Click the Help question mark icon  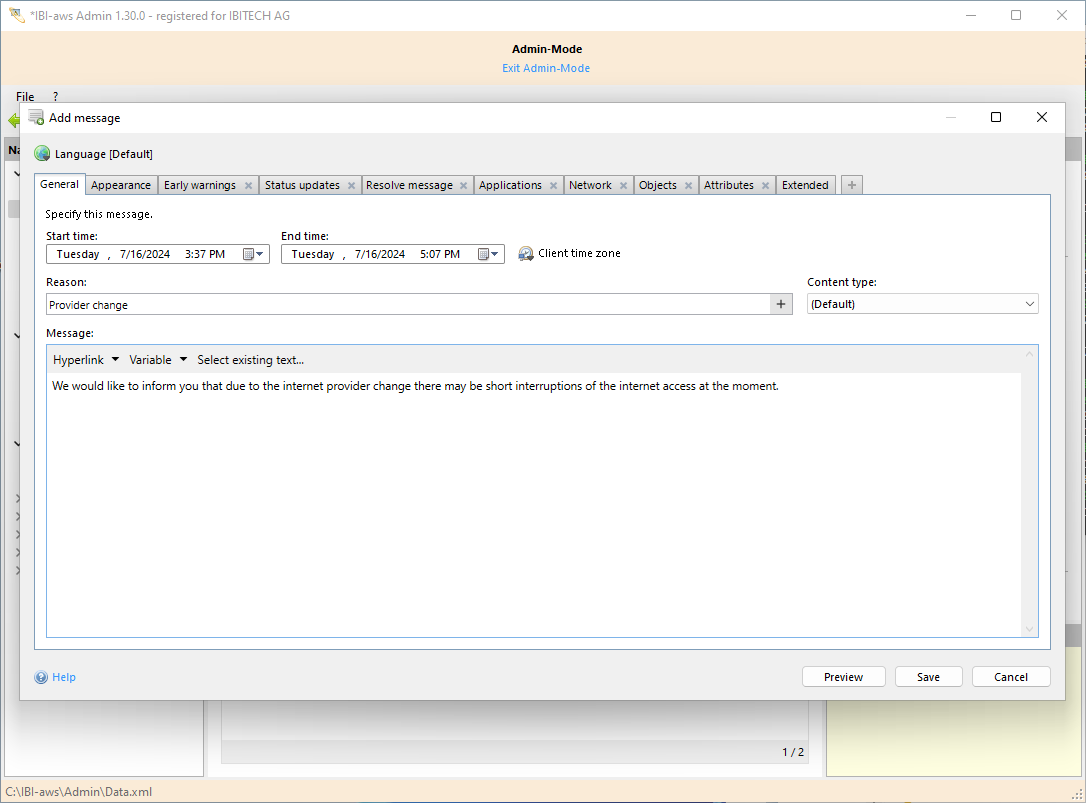pos(41,677)
